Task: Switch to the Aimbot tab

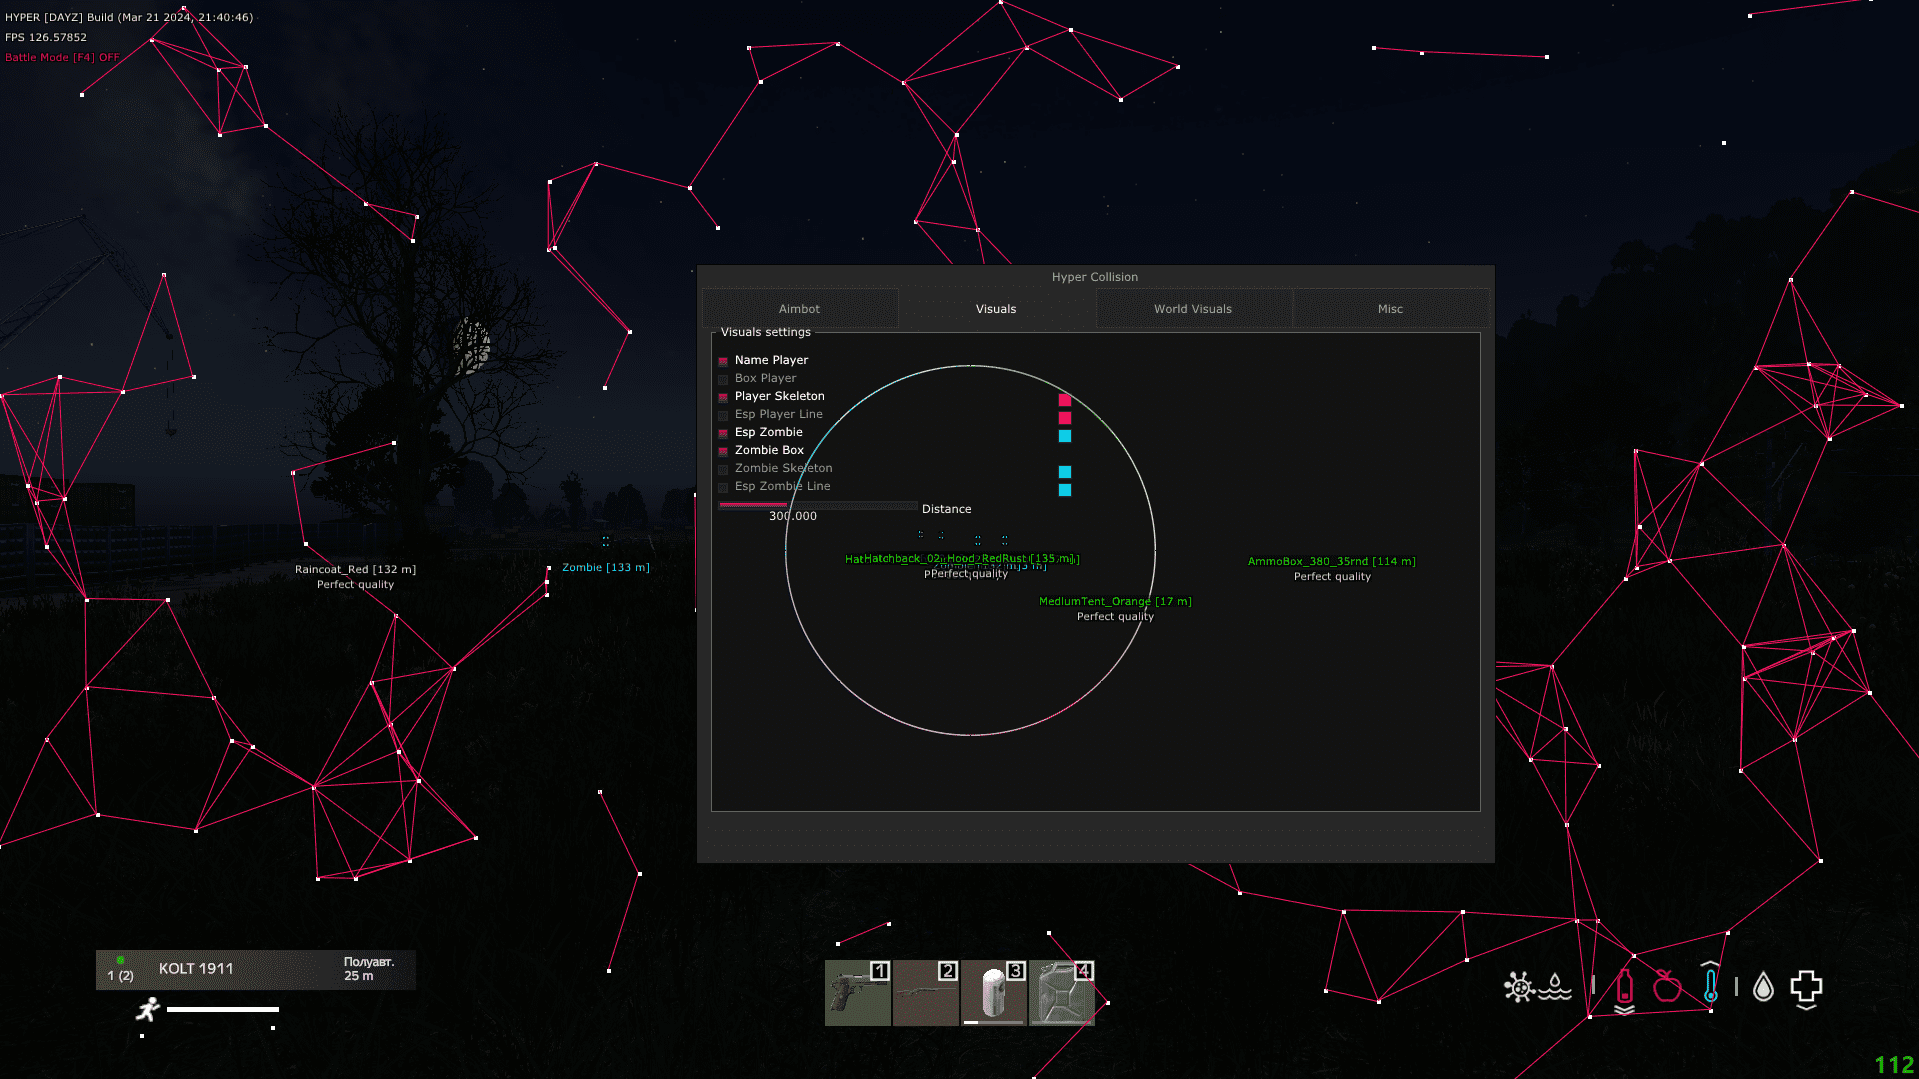Action: (799, 309)
